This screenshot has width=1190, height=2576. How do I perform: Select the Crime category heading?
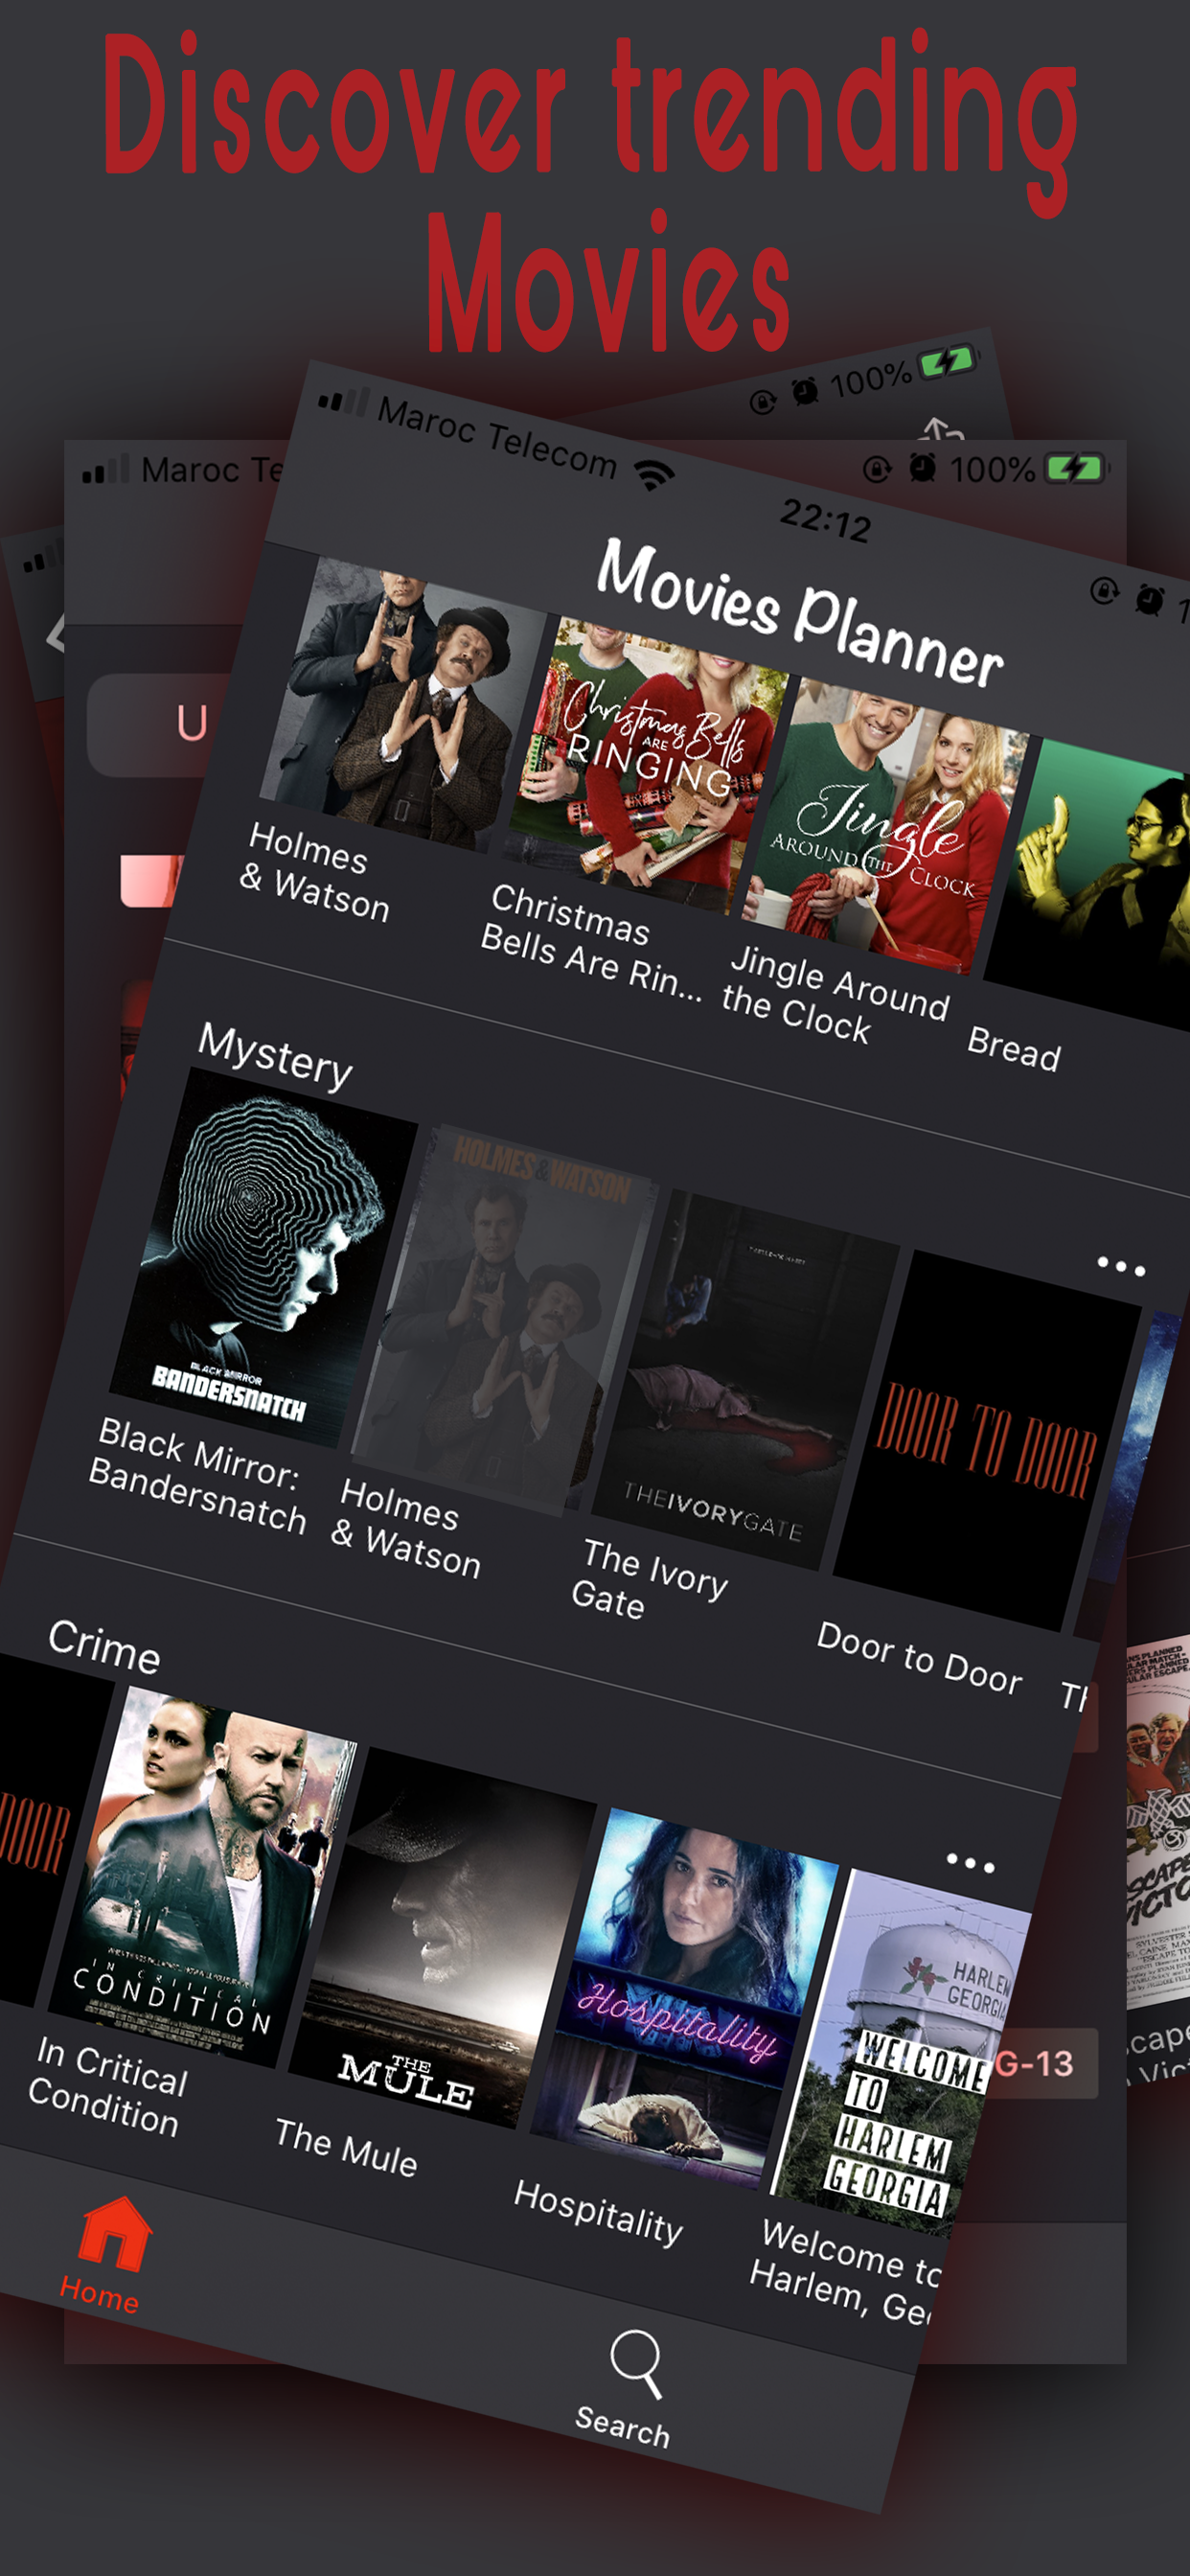(x=104, y=1646)
